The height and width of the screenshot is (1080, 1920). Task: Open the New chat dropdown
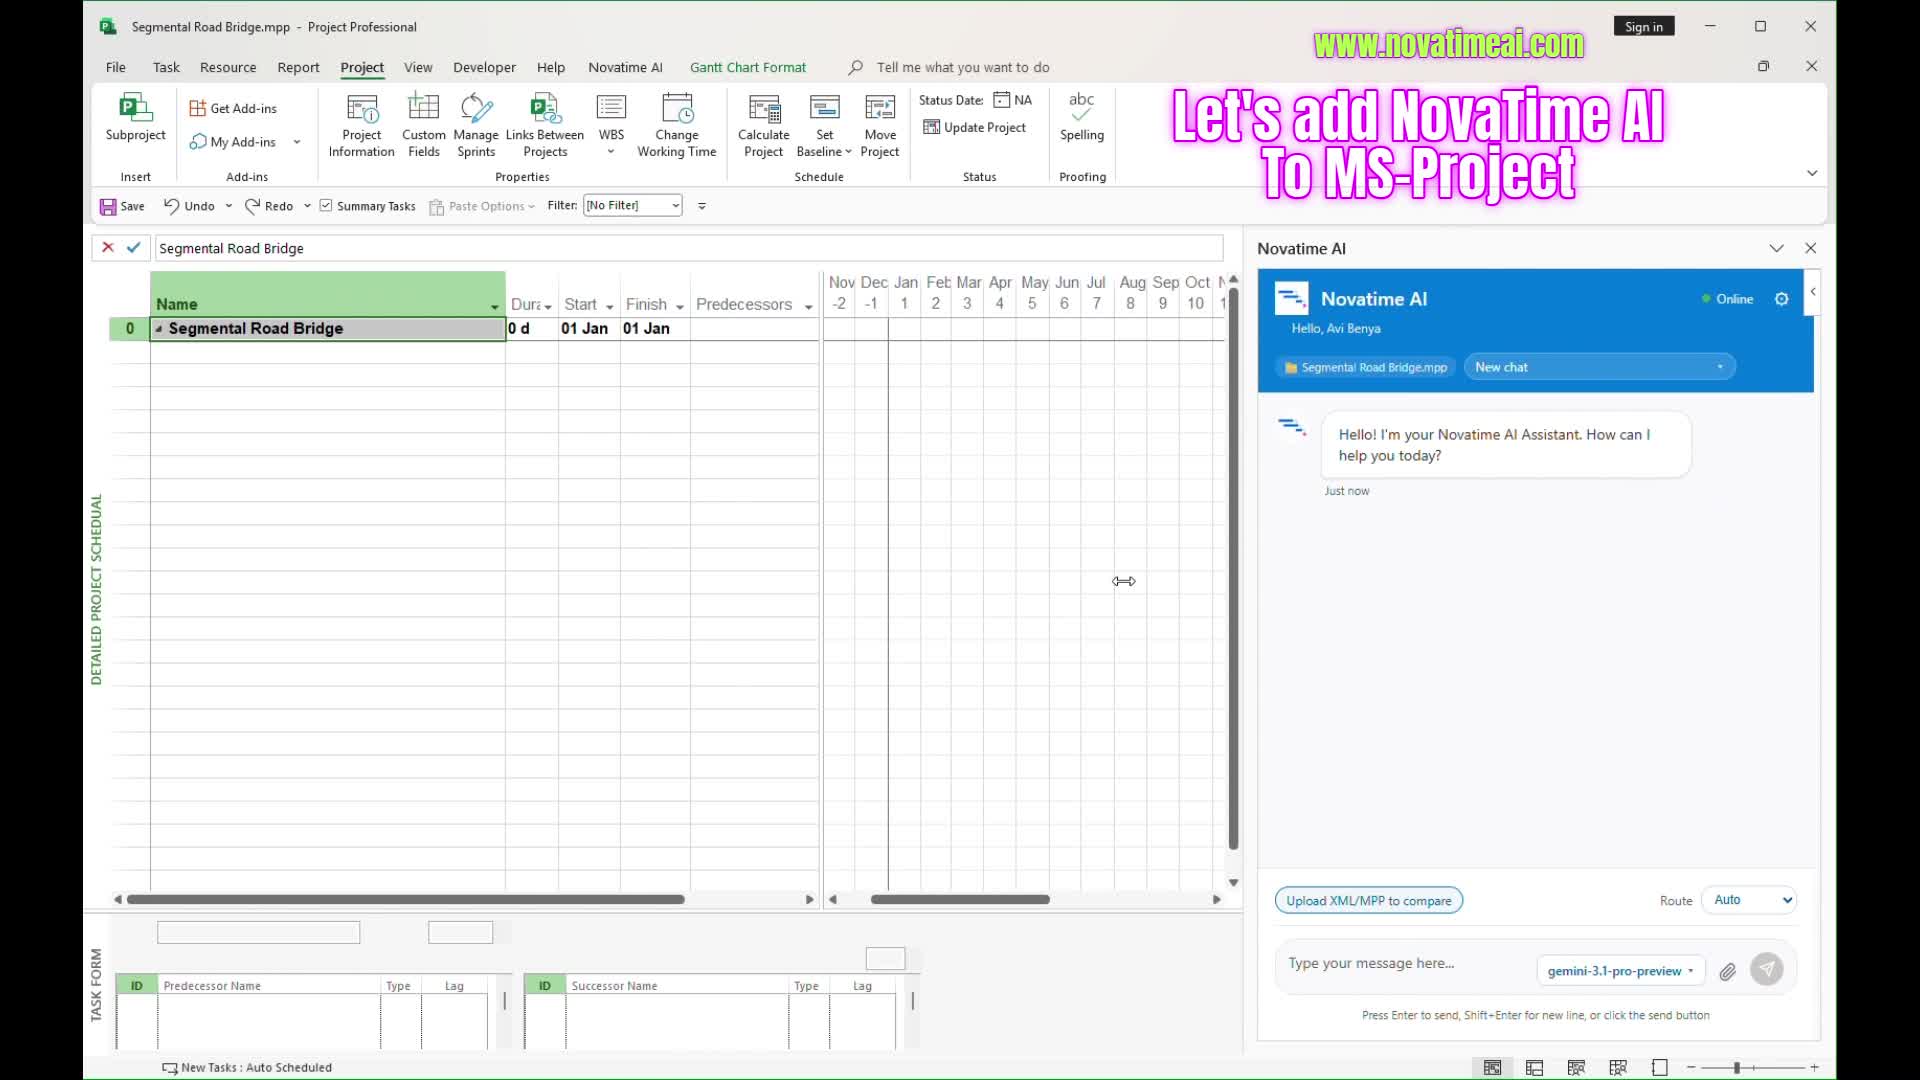(x=1599, y=367)
